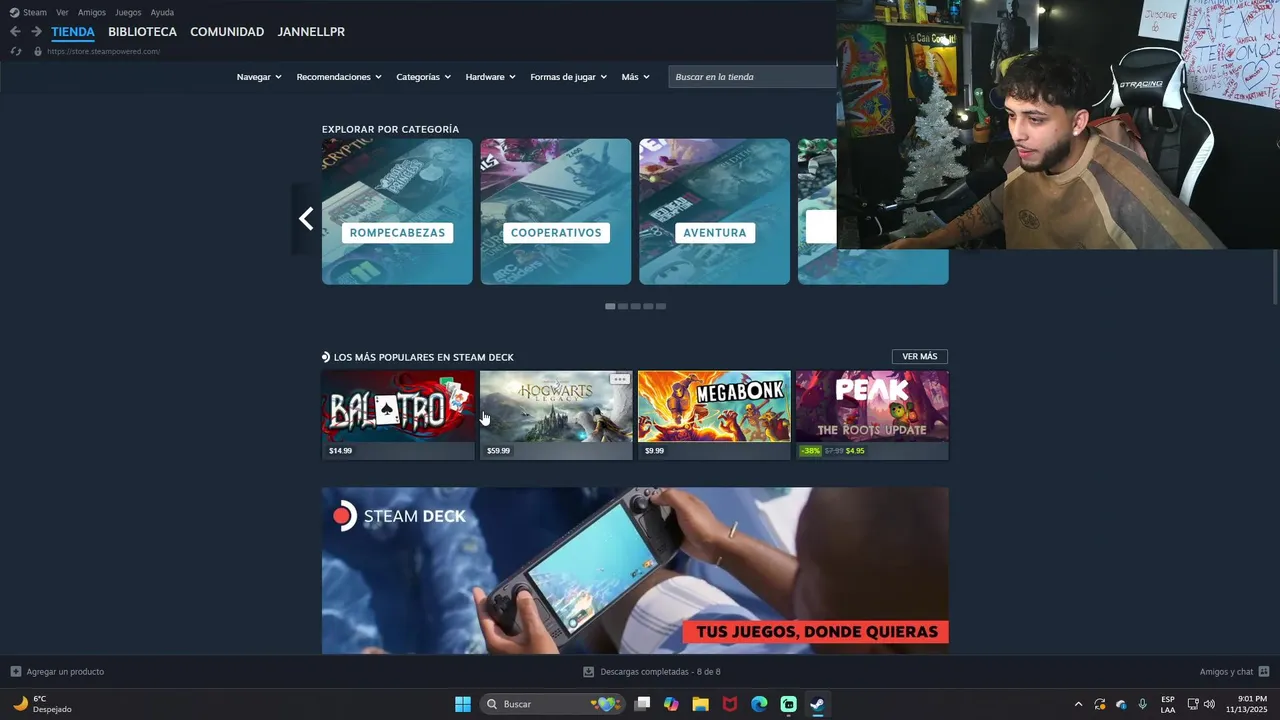Switch to the COMUNIDAD tab

[x=227, y=32]
